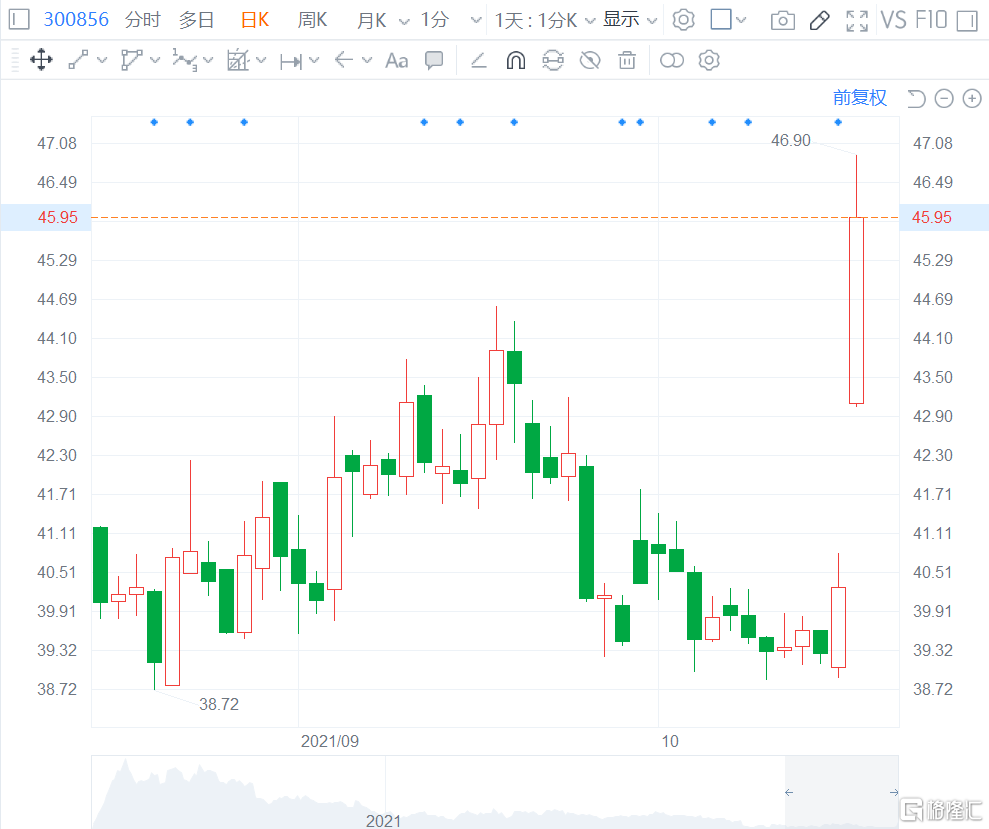Image resolution: width=989 pixels, height=829 pixels.
Task: Switch to the 分时 tab
Action: tap(143, 20)
